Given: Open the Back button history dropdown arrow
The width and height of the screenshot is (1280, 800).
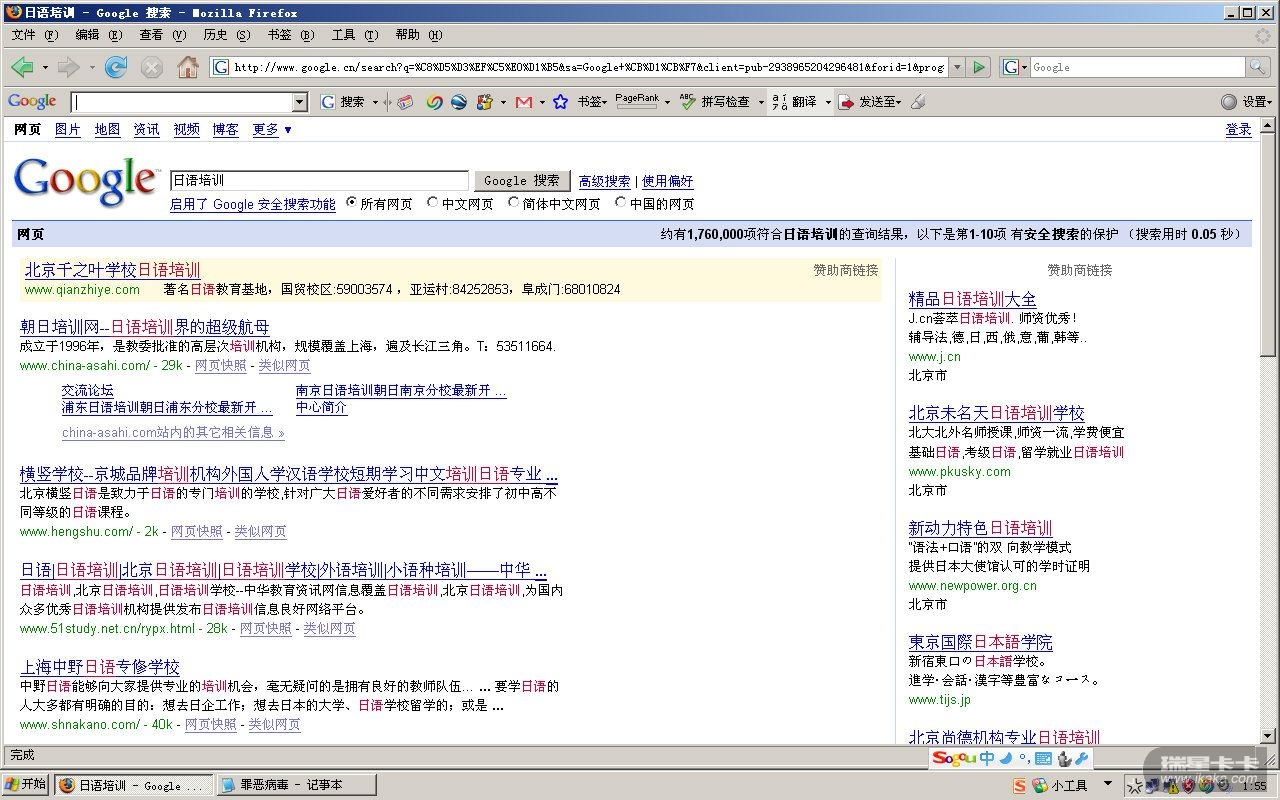Looking at the screenshot, I should coord(44,68).
